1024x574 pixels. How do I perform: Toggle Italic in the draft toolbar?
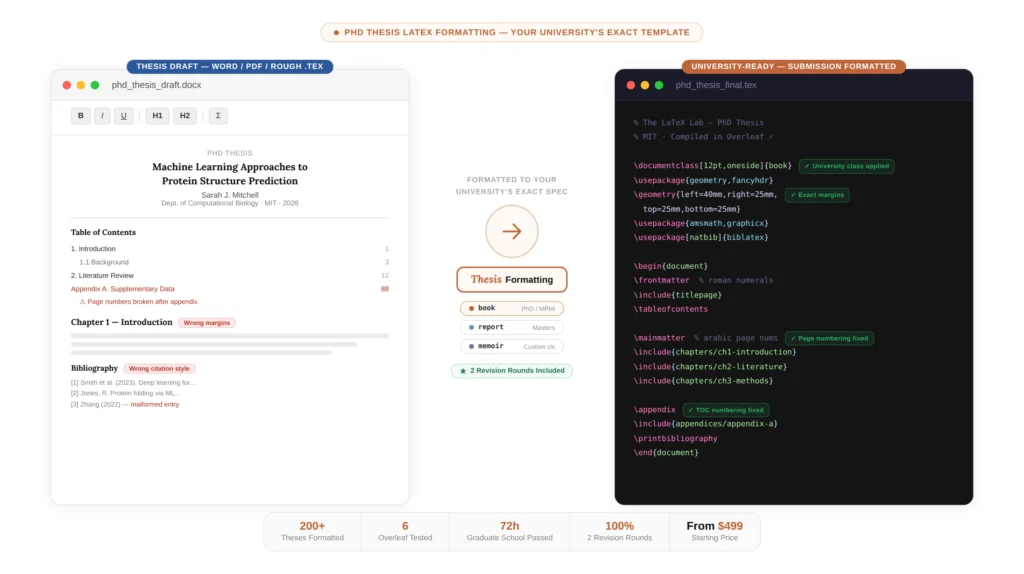coord(102,116)
